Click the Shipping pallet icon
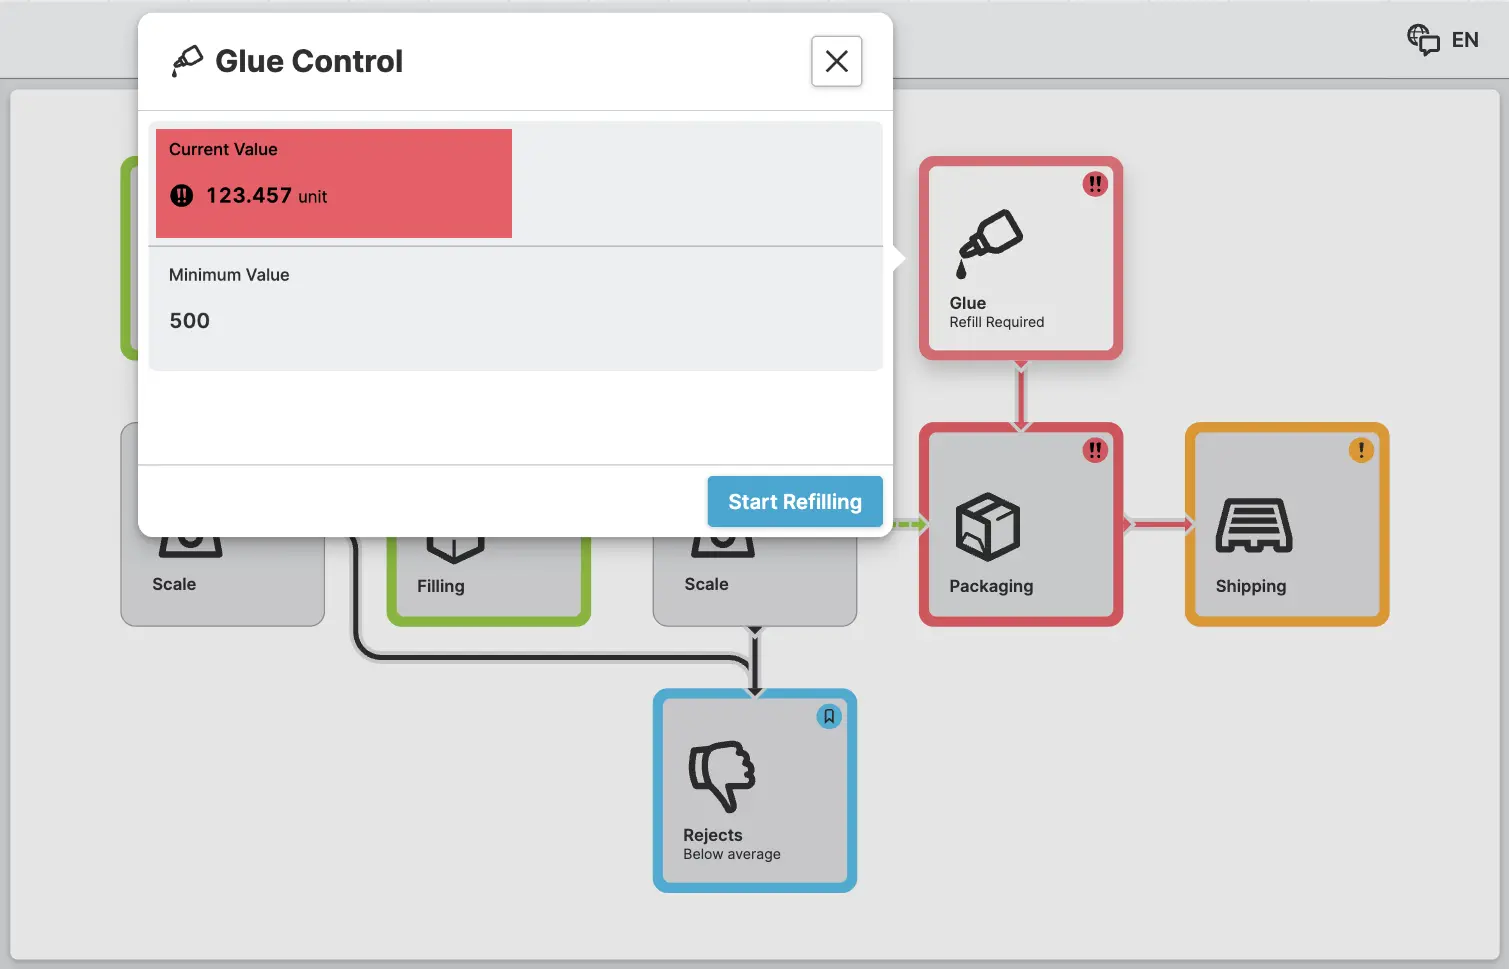Viewport: 1509px width, 969px height. pyautogui.click(x=1253, y=526)
